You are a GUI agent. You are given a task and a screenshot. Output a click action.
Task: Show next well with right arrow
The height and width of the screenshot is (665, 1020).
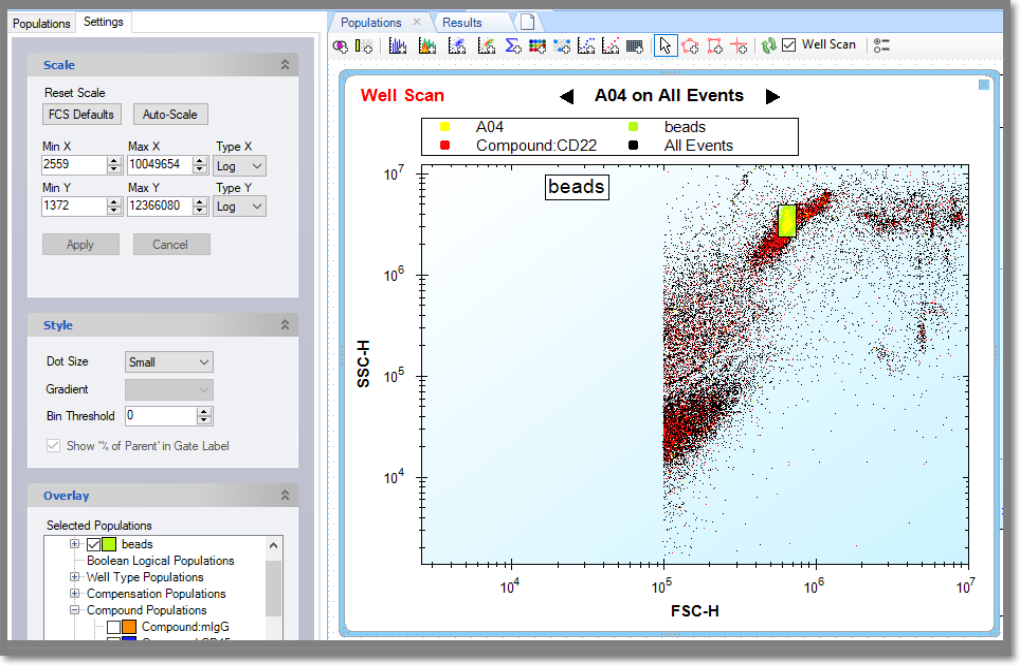tap(772, 97)
